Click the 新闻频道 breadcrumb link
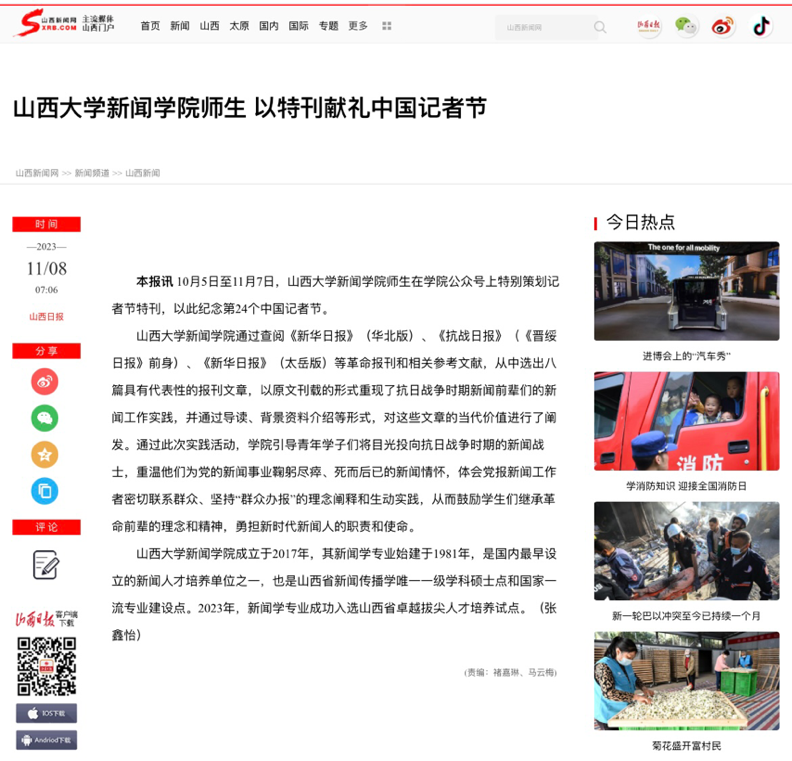This screenshot has height=761, width=792. (92, 173)
